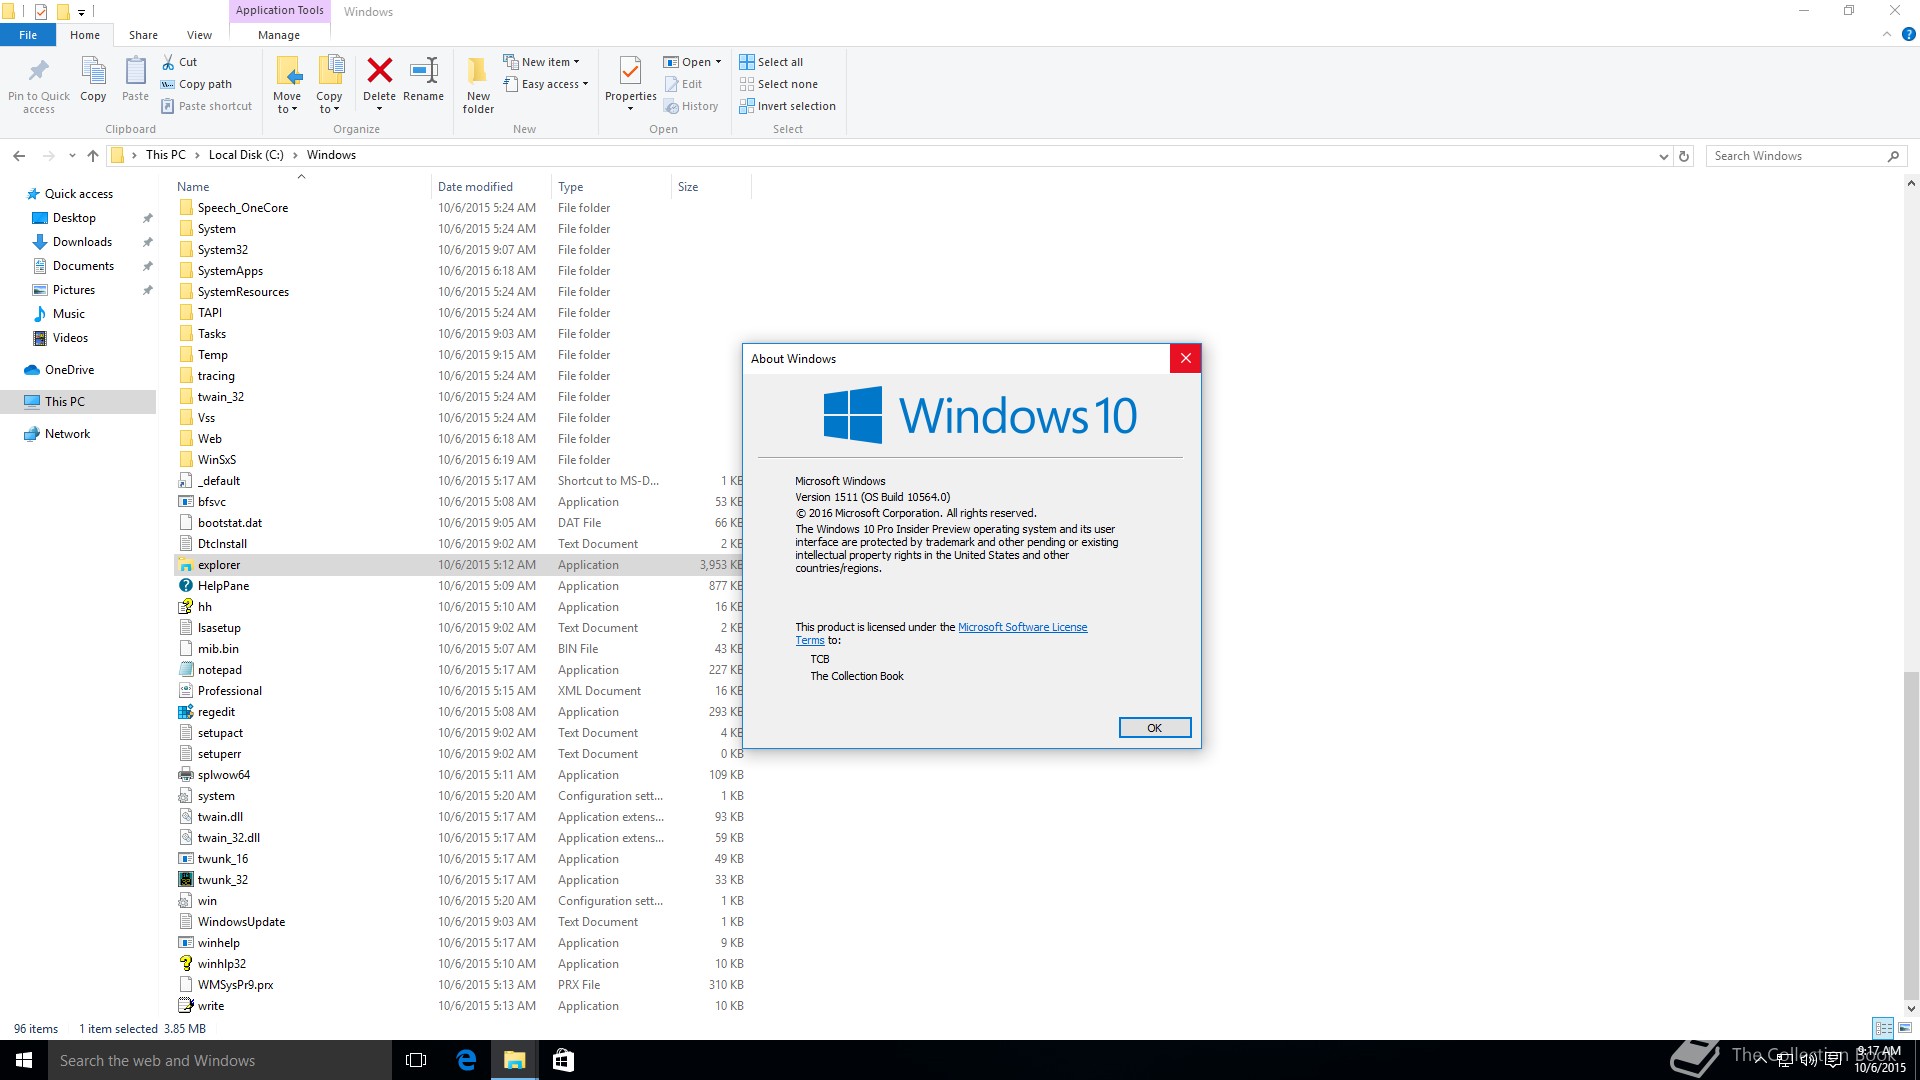Select the bootstat.dat file row
The image size is (1920, 1080).
pos(460,523)
